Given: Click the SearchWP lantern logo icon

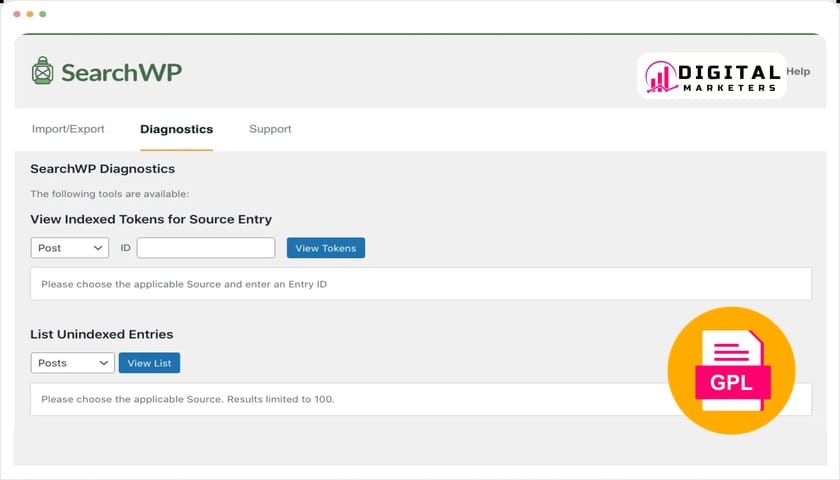Looking at the screenshot, I should pos(42,72).
